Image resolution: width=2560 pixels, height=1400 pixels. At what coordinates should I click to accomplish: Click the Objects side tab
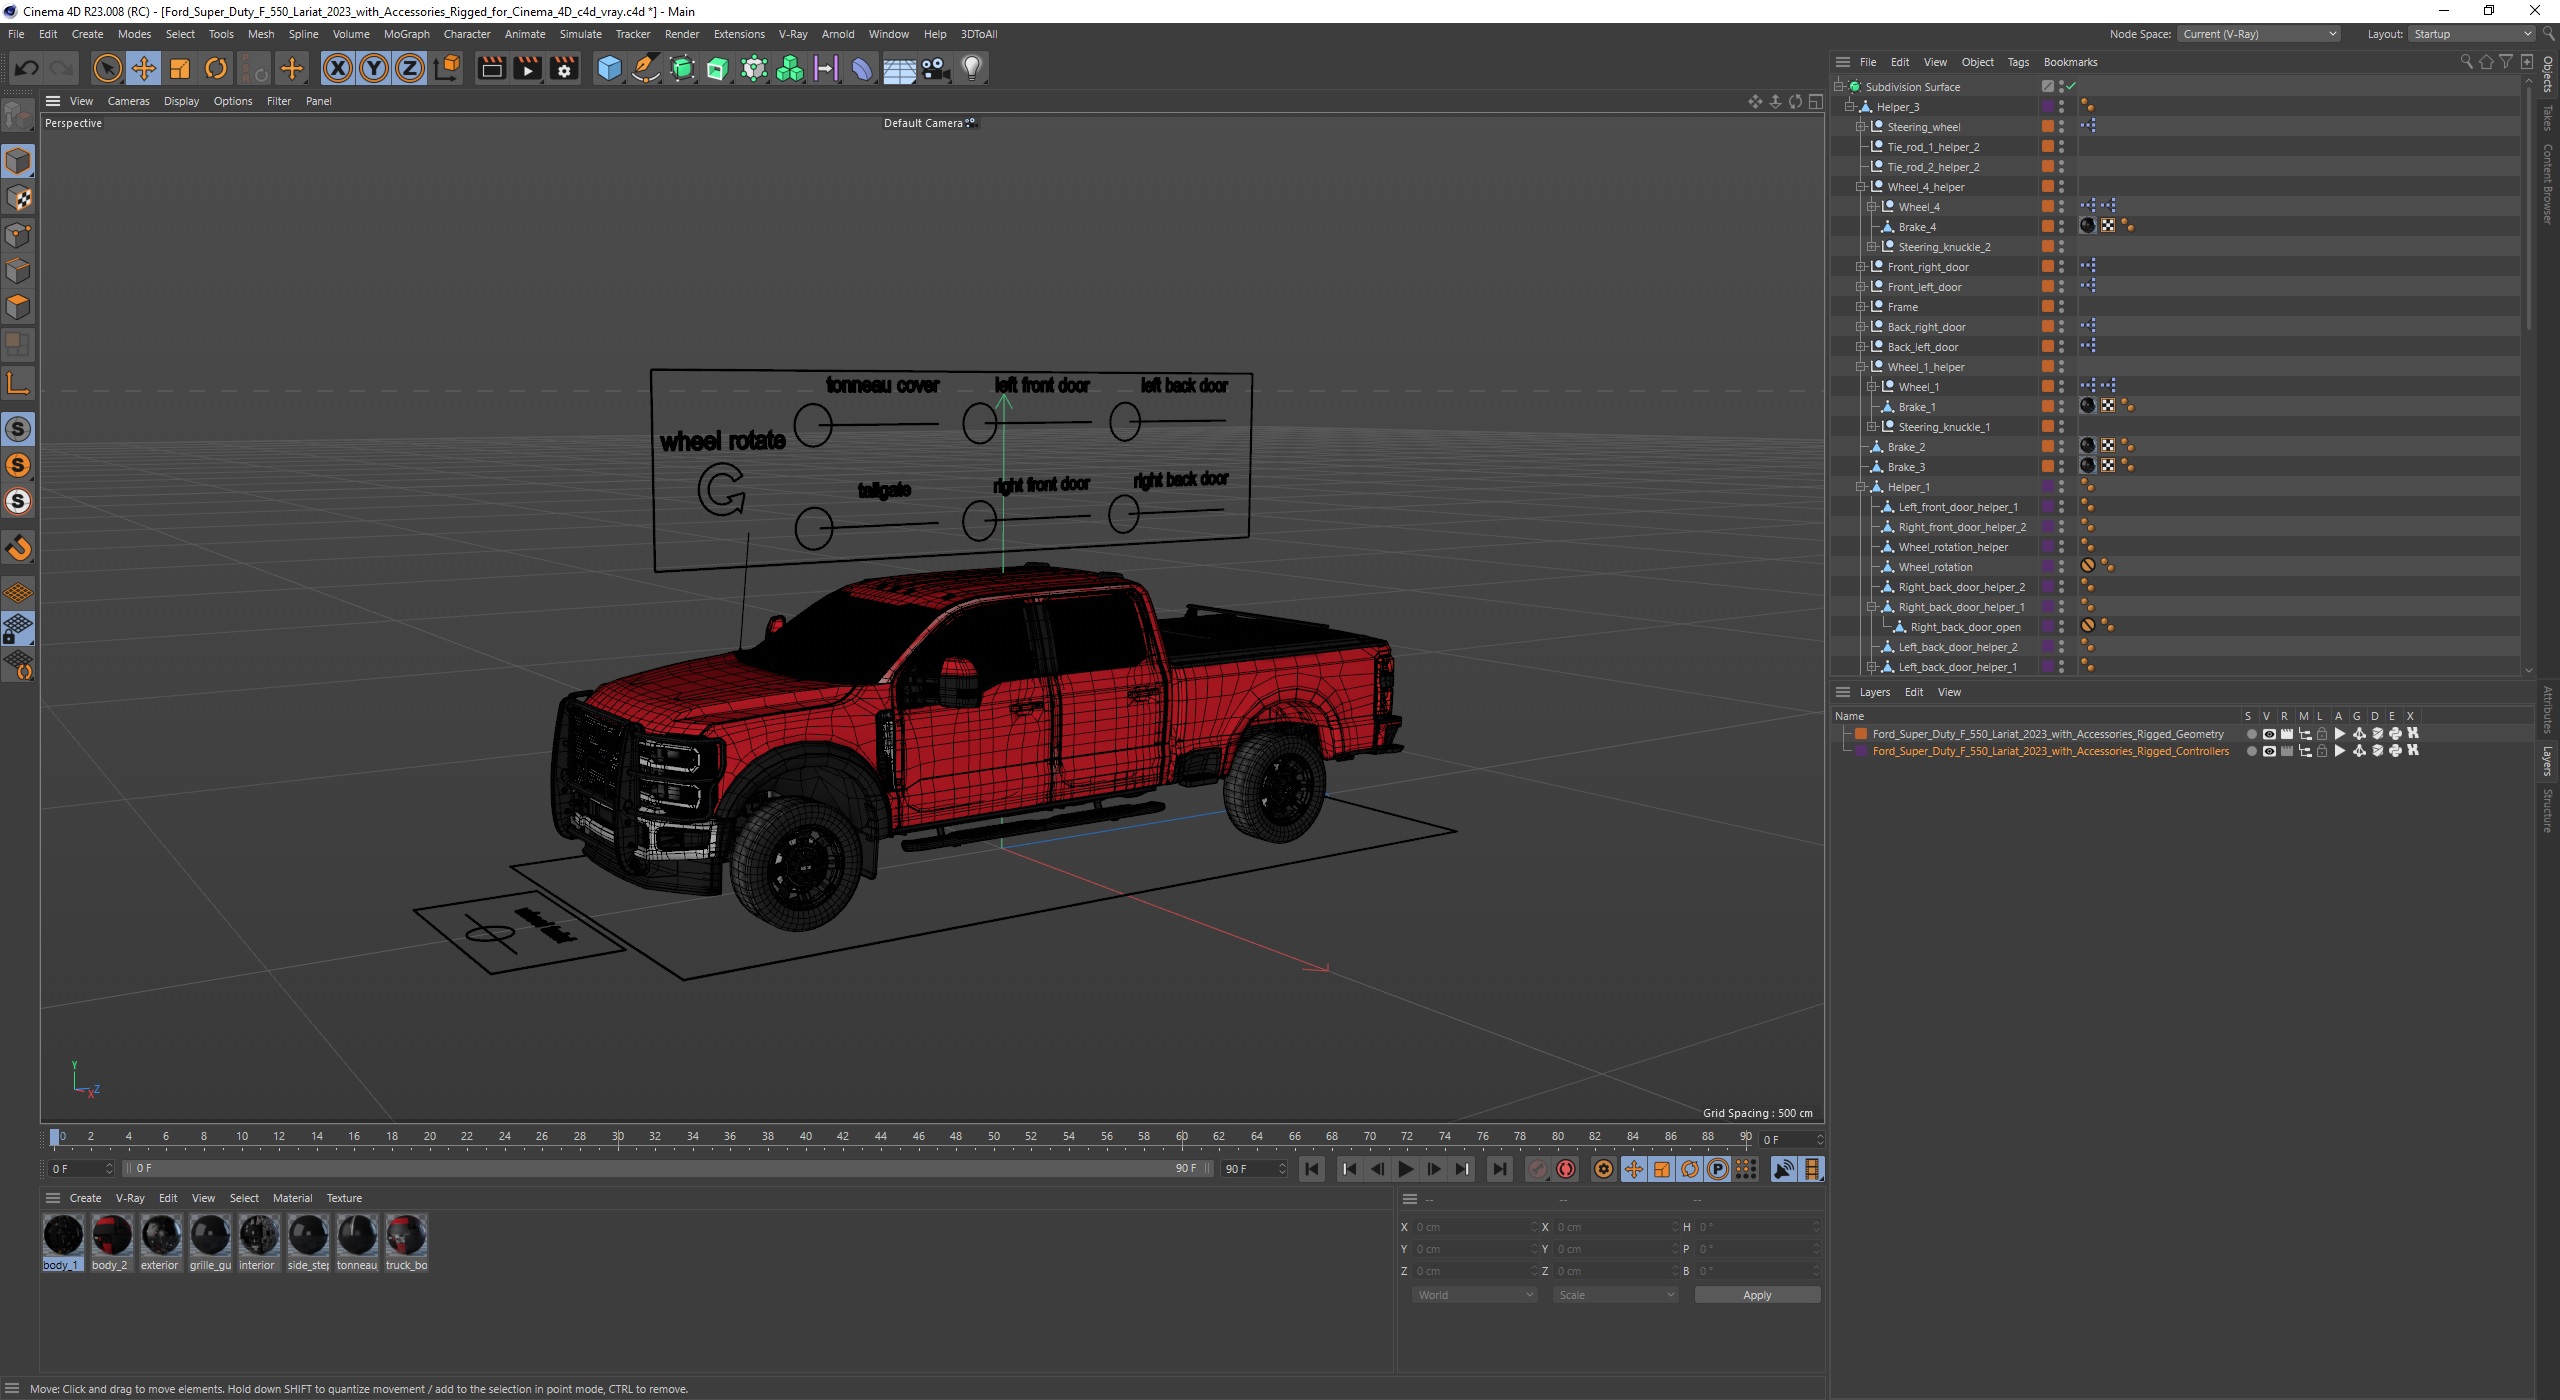pyautogui.click(x=2548, y=75)
